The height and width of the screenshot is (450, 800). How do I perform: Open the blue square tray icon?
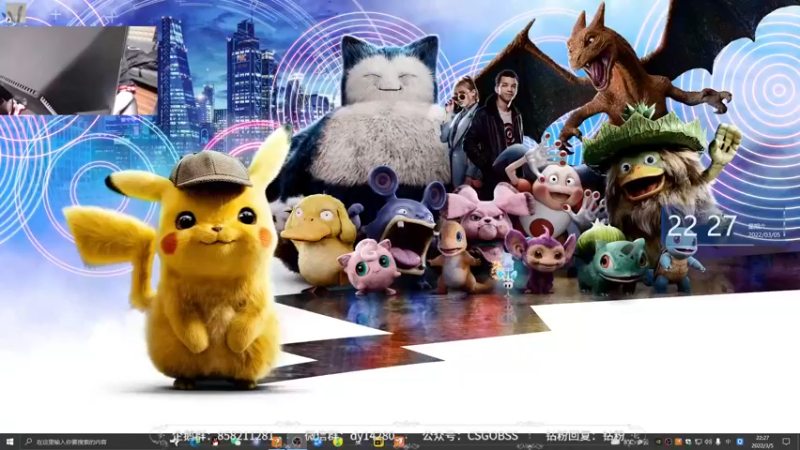pos(740,442)
